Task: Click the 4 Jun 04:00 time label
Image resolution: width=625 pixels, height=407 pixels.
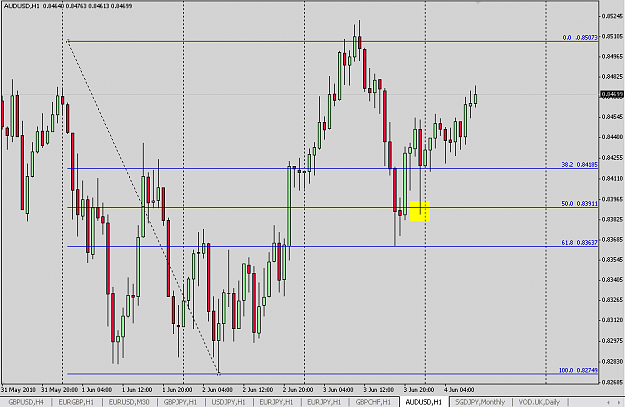Action: pyautogui.click(x=459, y=389)
